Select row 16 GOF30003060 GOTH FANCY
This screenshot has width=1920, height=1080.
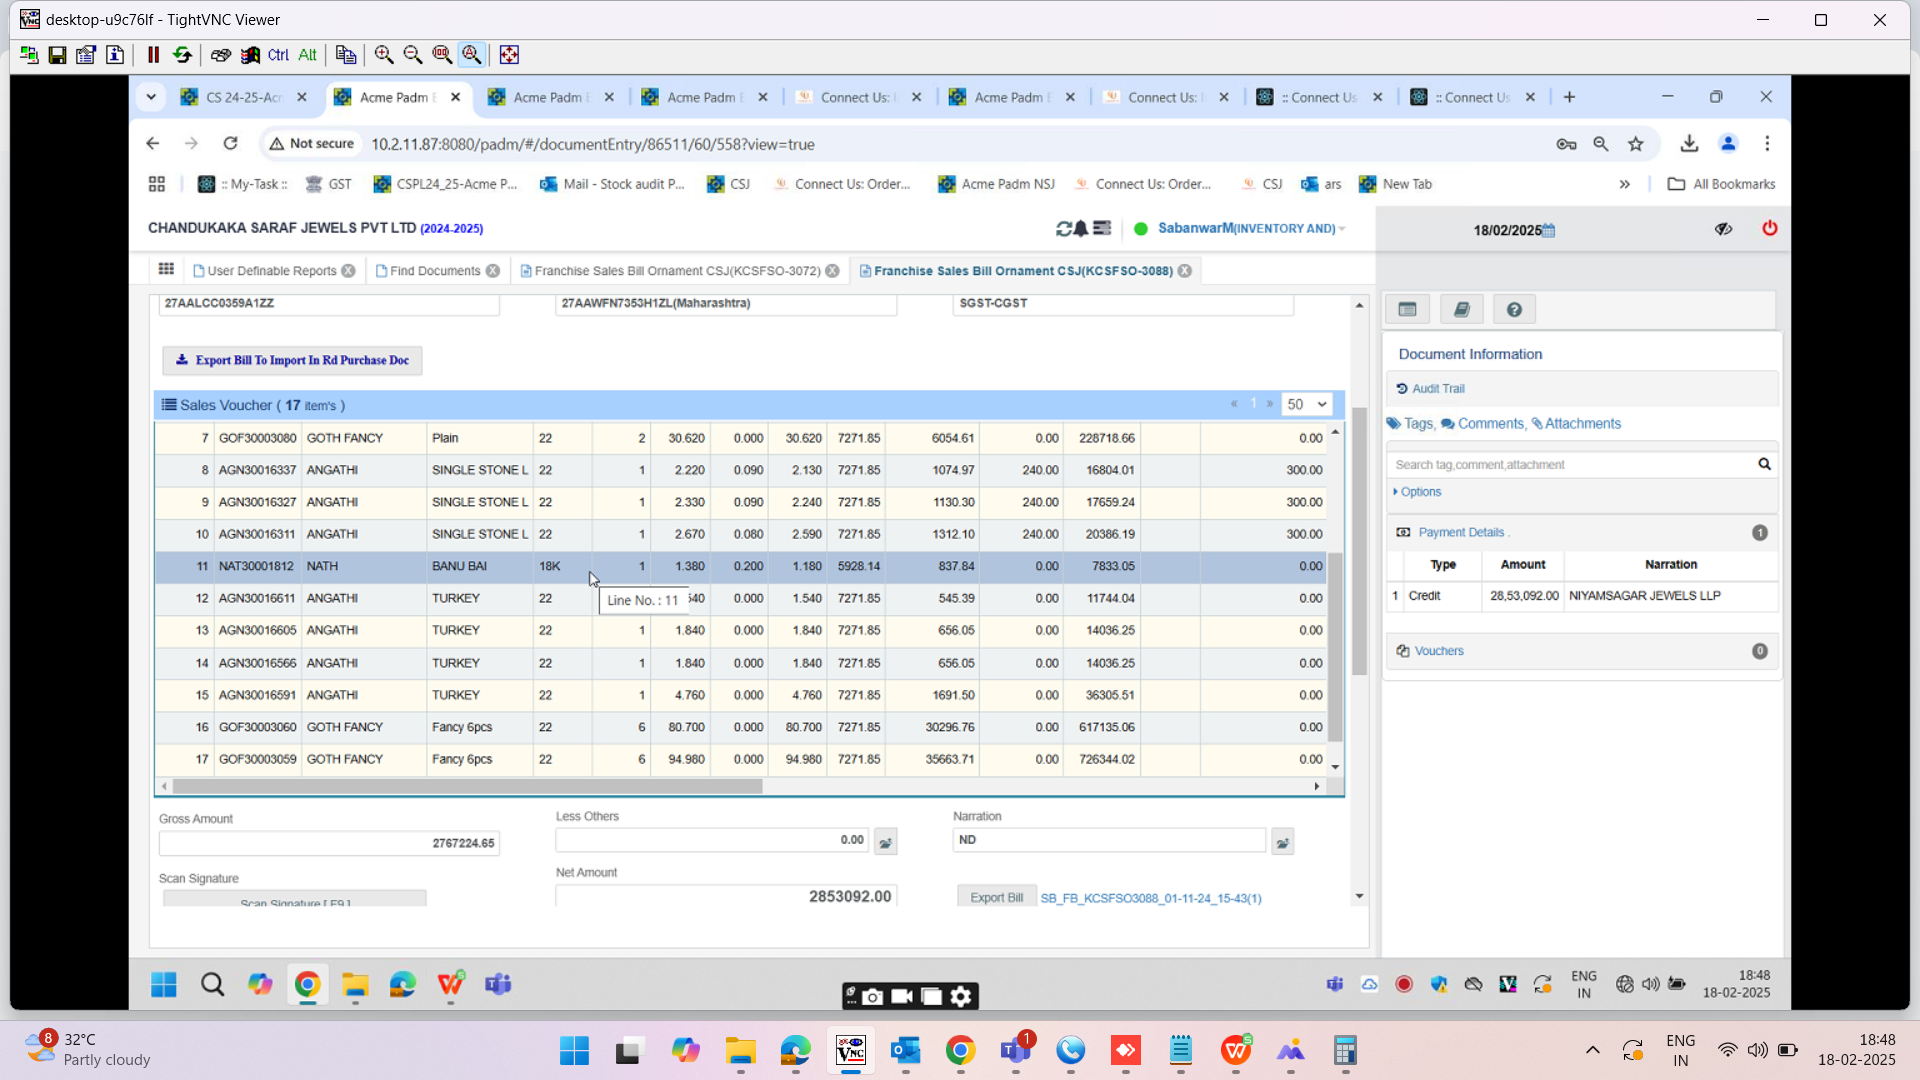tap(741, 727)
